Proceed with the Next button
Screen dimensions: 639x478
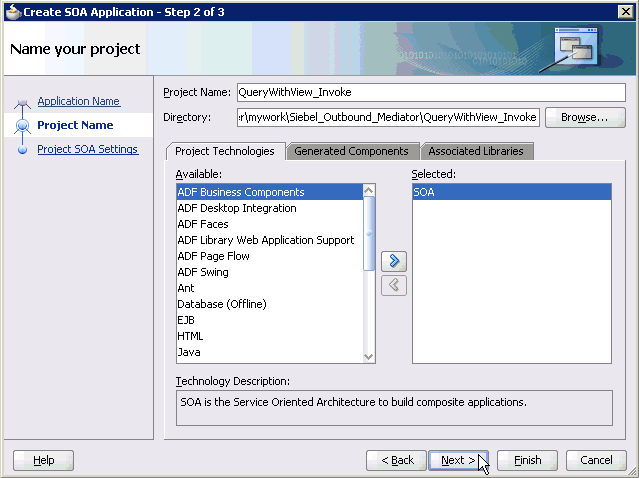pos(458,460)
